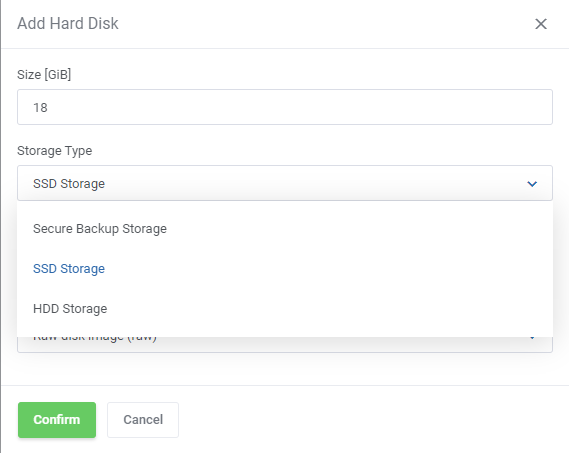The image size is (569, 453).
Task: Select Secure Backup Storage option
Action: pos(285,229)
